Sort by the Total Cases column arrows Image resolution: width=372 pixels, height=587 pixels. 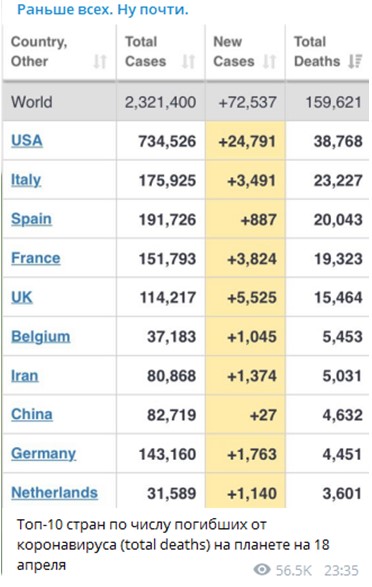[188, 61]
